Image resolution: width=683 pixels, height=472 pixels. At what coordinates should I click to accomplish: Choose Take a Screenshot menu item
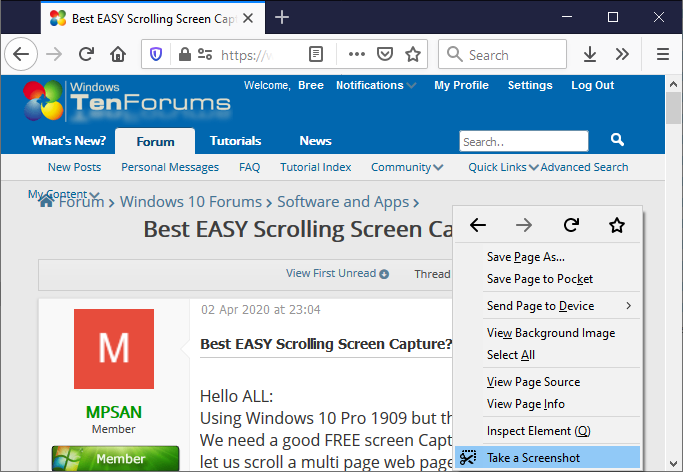click(x=548, y=458)
